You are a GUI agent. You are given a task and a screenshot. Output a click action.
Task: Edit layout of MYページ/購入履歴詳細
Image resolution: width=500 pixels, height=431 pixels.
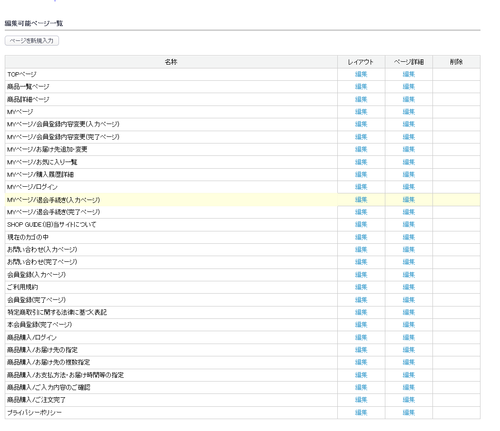(361, 174)
